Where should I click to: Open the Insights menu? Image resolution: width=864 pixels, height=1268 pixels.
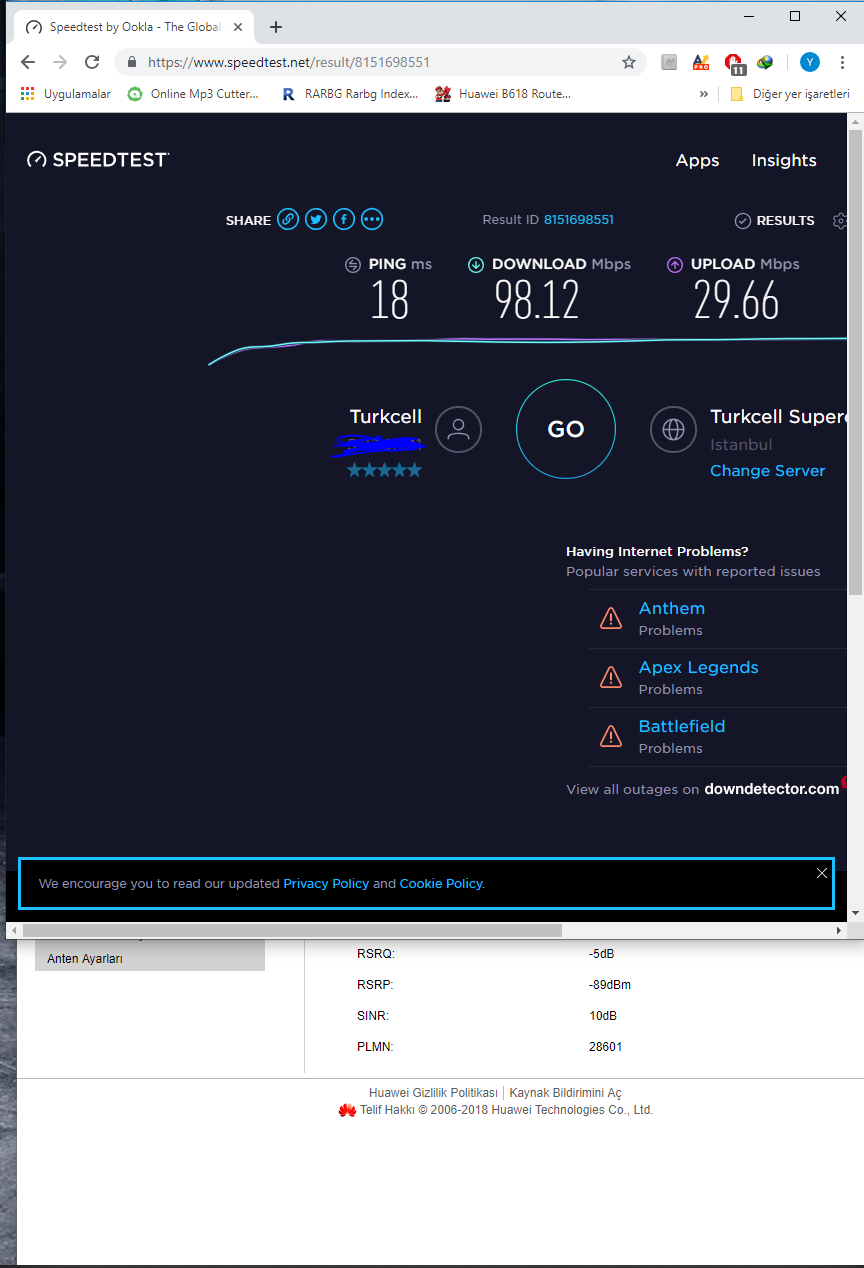pyautogui.click(x=784, y=160)
